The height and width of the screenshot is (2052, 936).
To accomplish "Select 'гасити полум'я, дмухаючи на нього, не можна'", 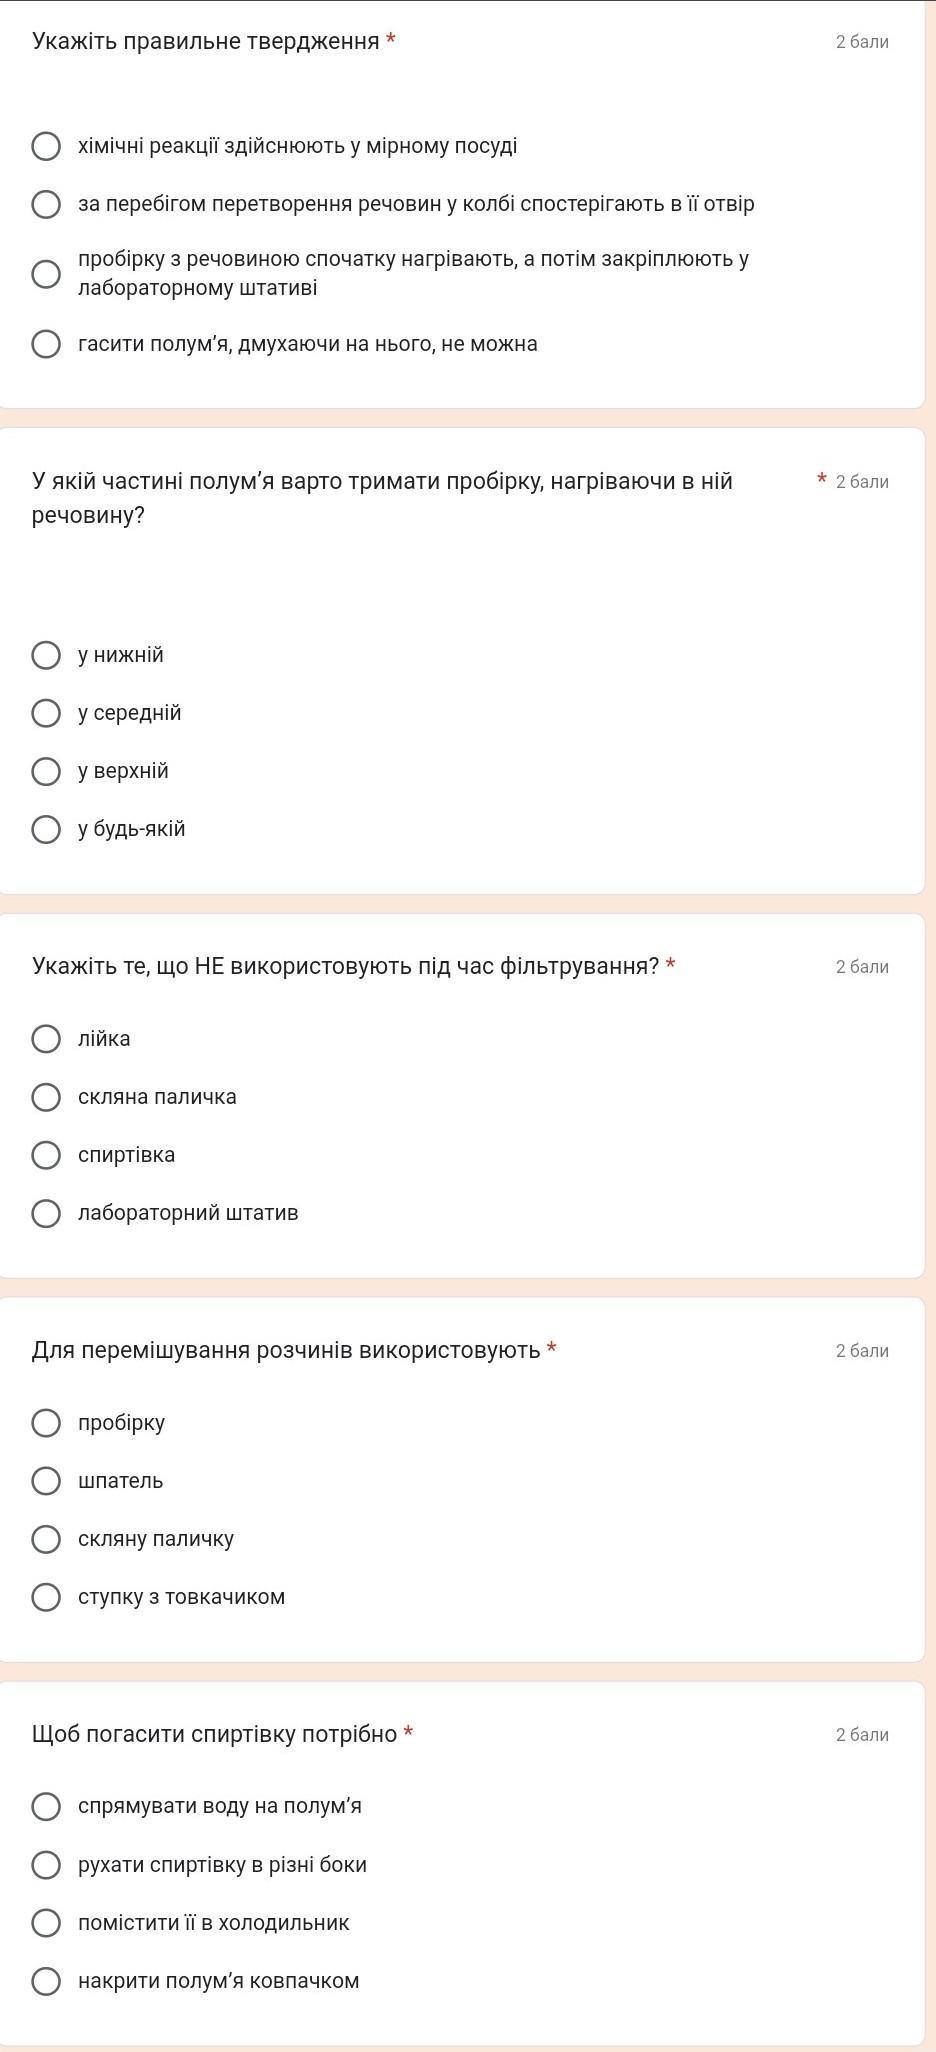I will [46, 344].
